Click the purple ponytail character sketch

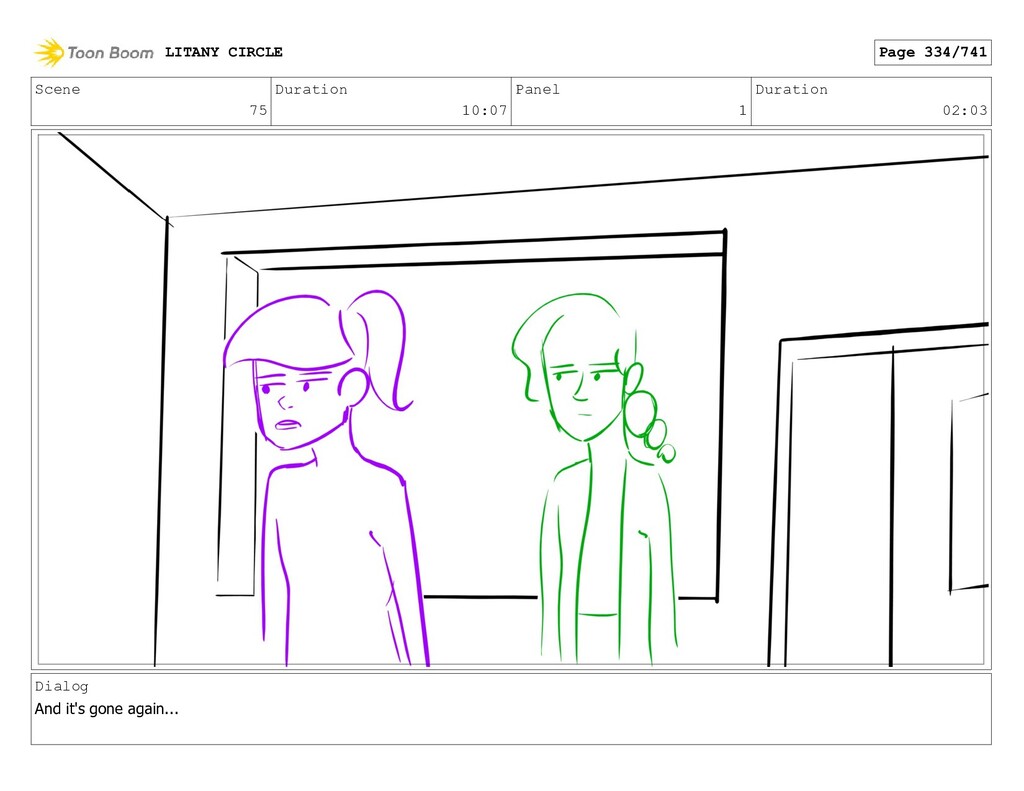tap(326, 478)
